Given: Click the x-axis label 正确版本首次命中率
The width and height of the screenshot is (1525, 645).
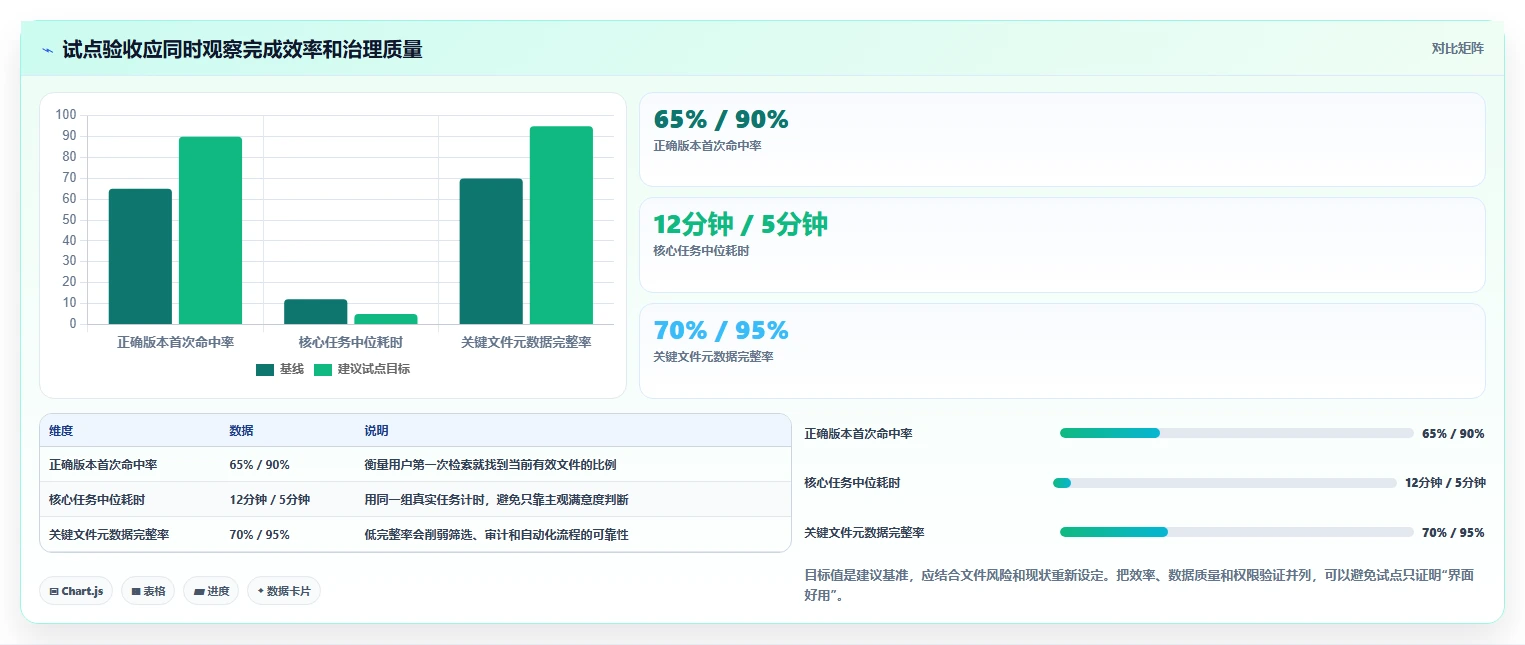Looking at the screenshot, I should (175, 342).
